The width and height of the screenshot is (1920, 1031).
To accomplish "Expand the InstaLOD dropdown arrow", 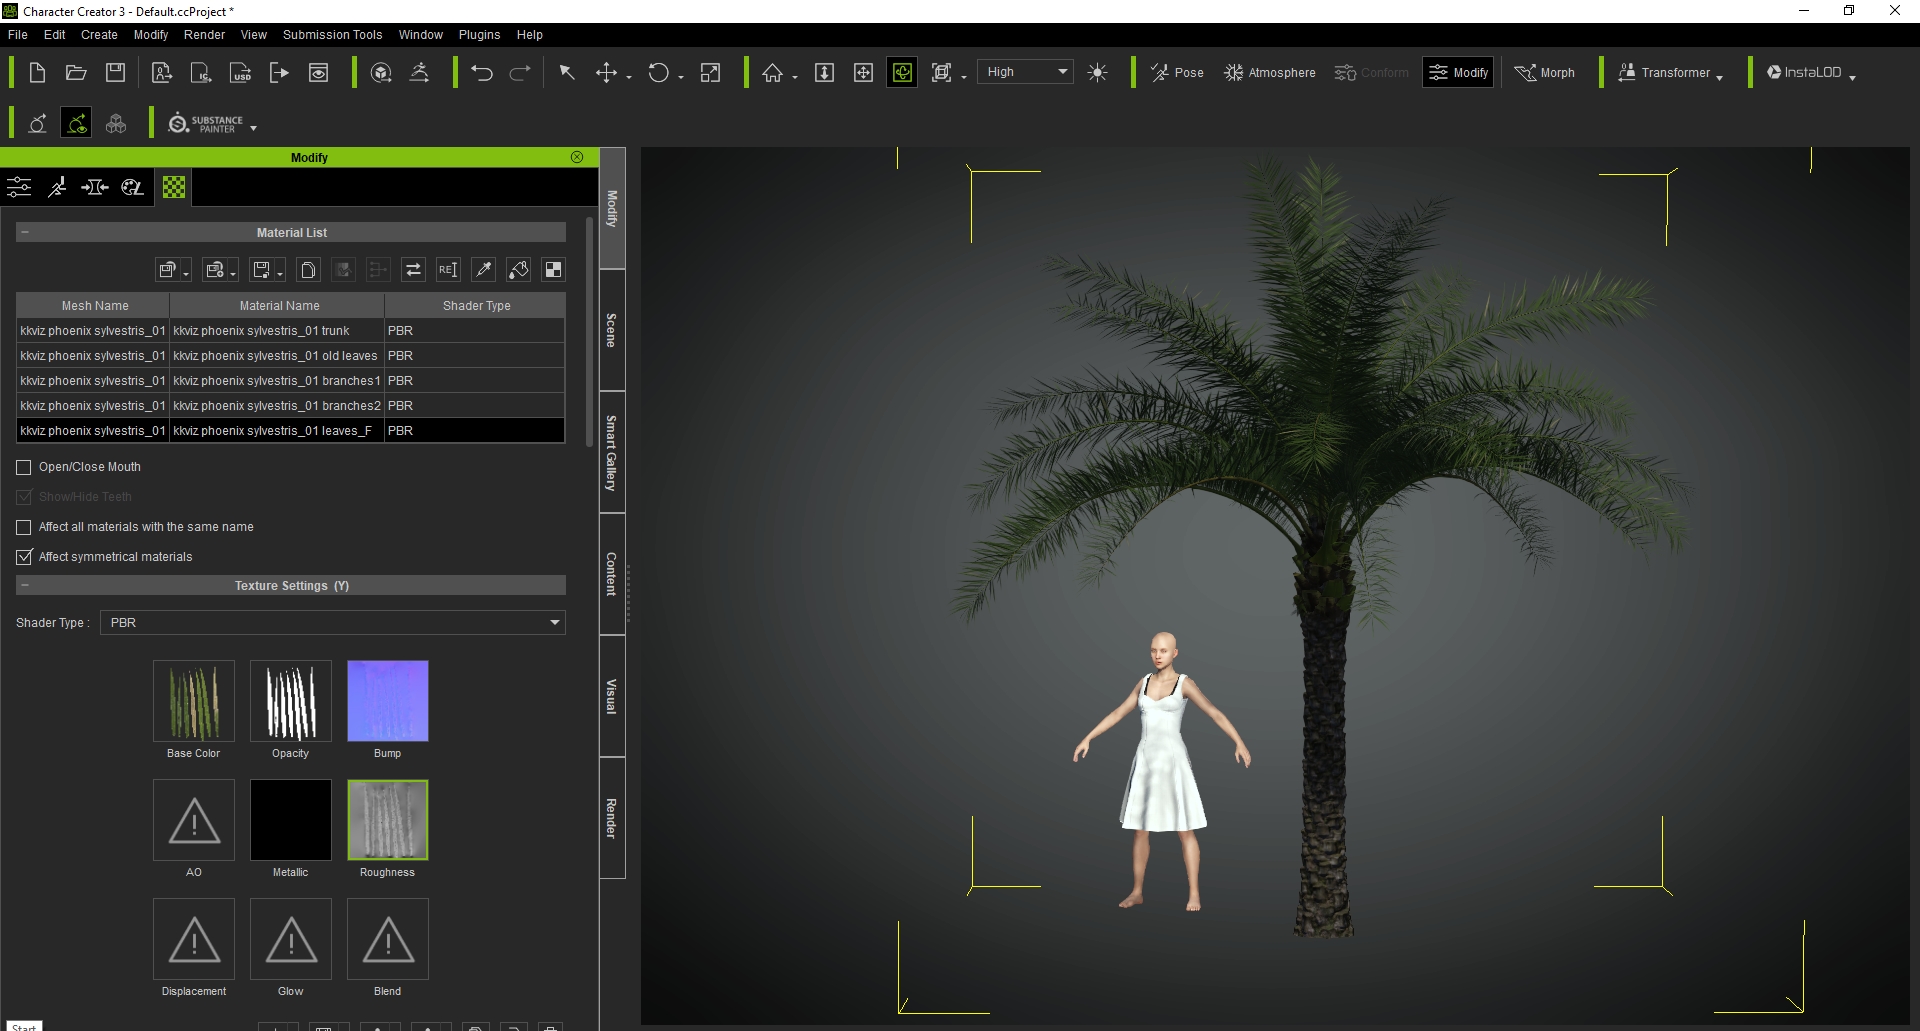I will pyautogui.click(x=1852, y=77).
